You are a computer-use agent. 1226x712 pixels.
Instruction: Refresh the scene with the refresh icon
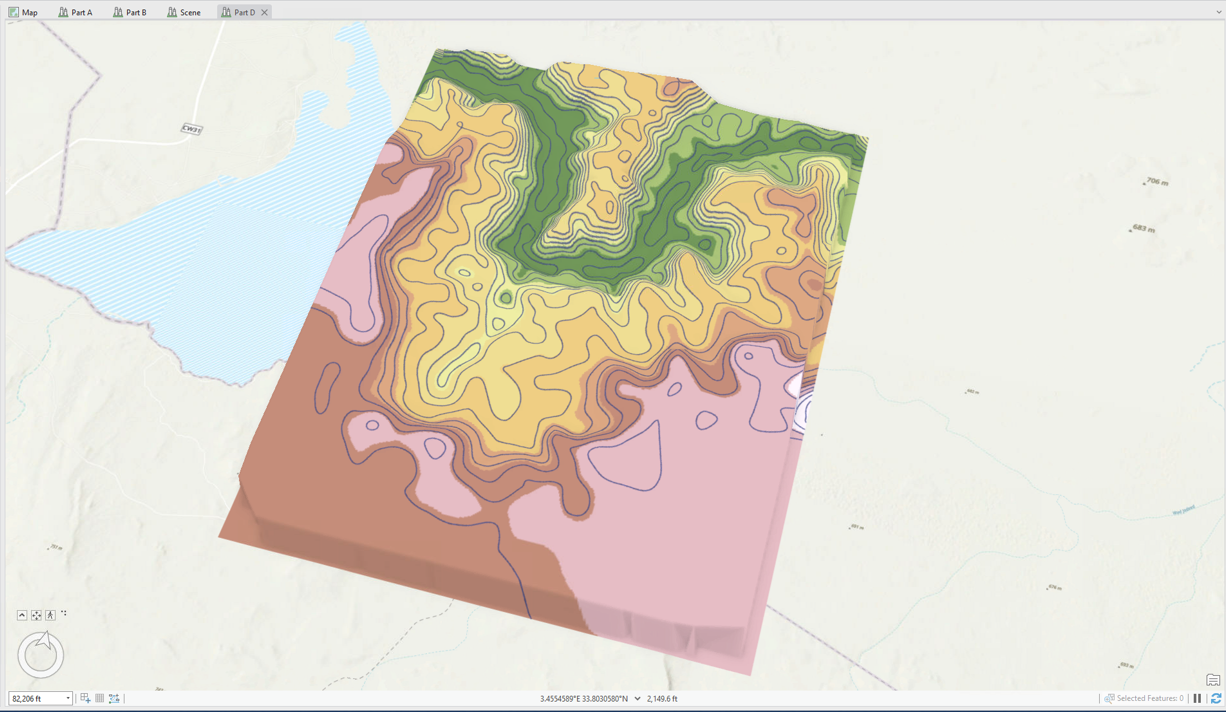coord(1216,699)
